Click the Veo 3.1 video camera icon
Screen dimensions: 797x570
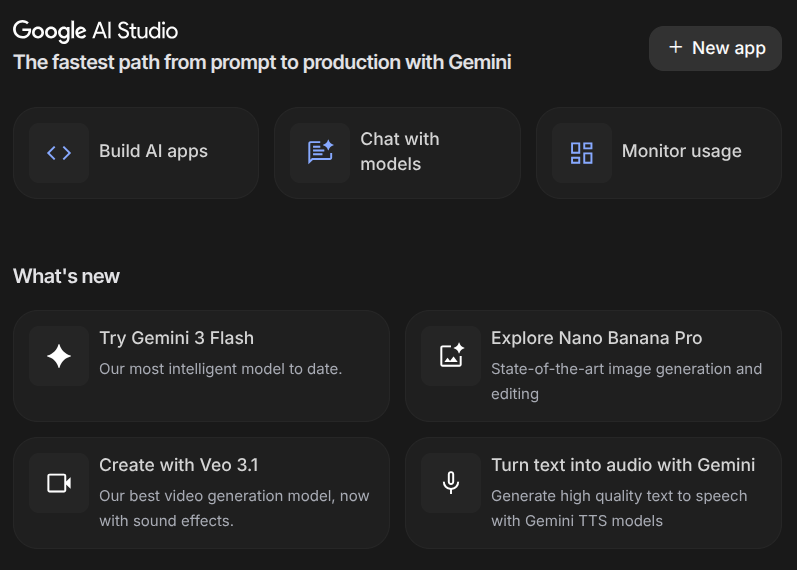click(59, 483)
